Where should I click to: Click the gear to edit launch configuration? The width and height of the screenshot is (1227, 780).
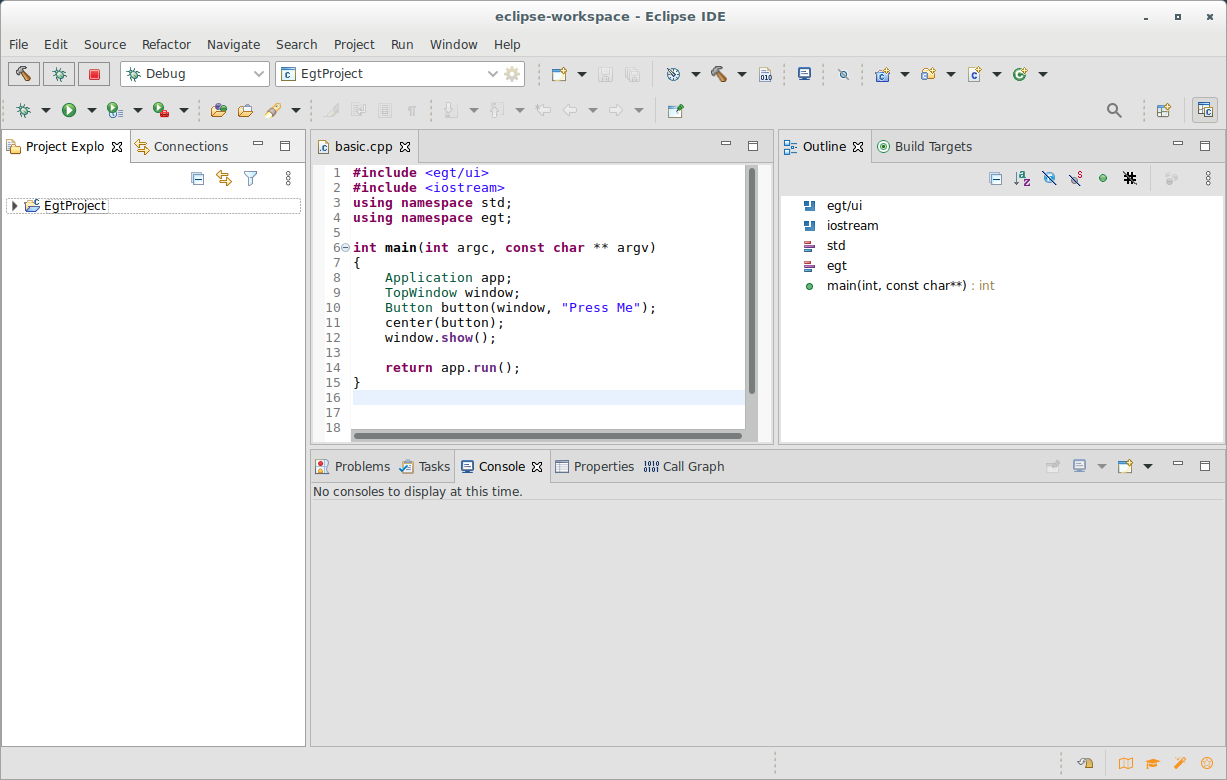(x=512, y=74)
